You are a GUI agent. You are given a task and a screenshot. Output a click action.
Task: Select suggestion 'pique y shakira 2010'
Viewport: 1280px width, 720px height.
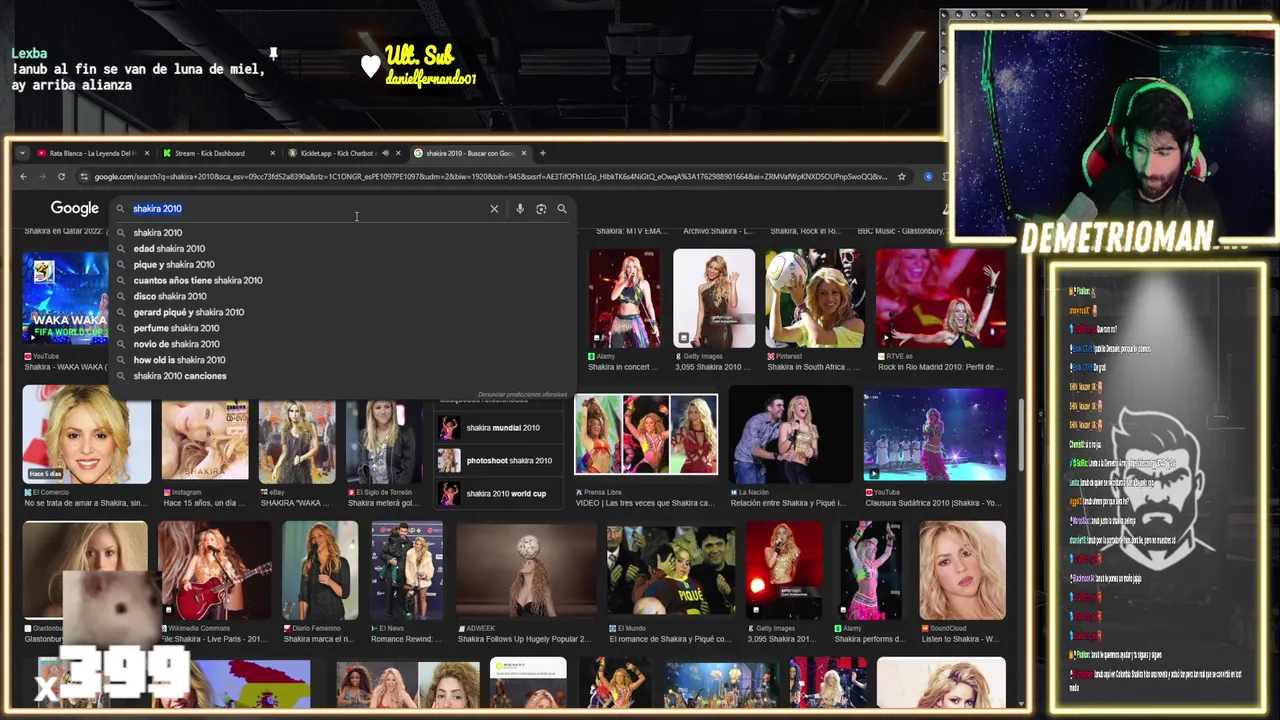pos(340,264)
